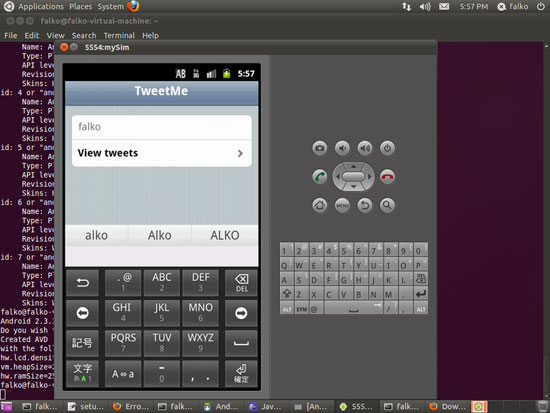Viewport: 550px width, 413px height.
Task: Open the Applications menu
Action: [x=41, y=6]
